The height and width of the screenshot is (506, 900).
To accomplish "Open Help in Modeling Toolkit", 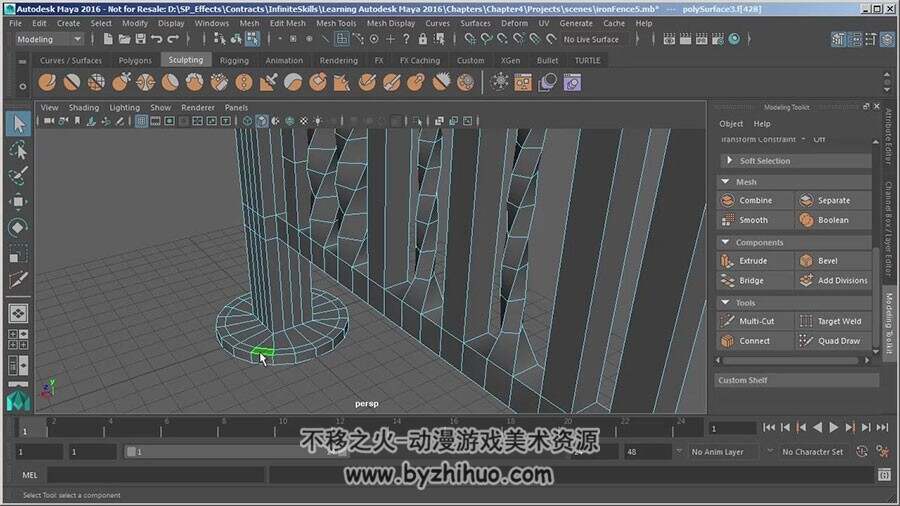I will 762,124.
